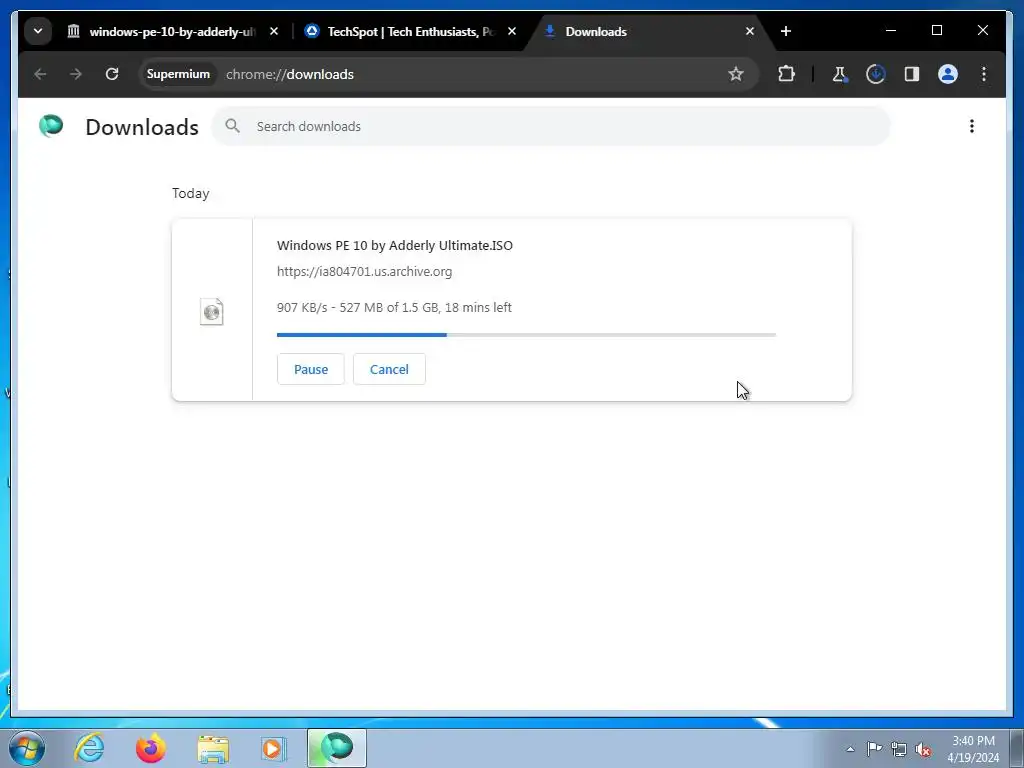Launch Firefox from the taskbar
The height and width of the screenshot is (768, 1024).
tap(150, 748)
